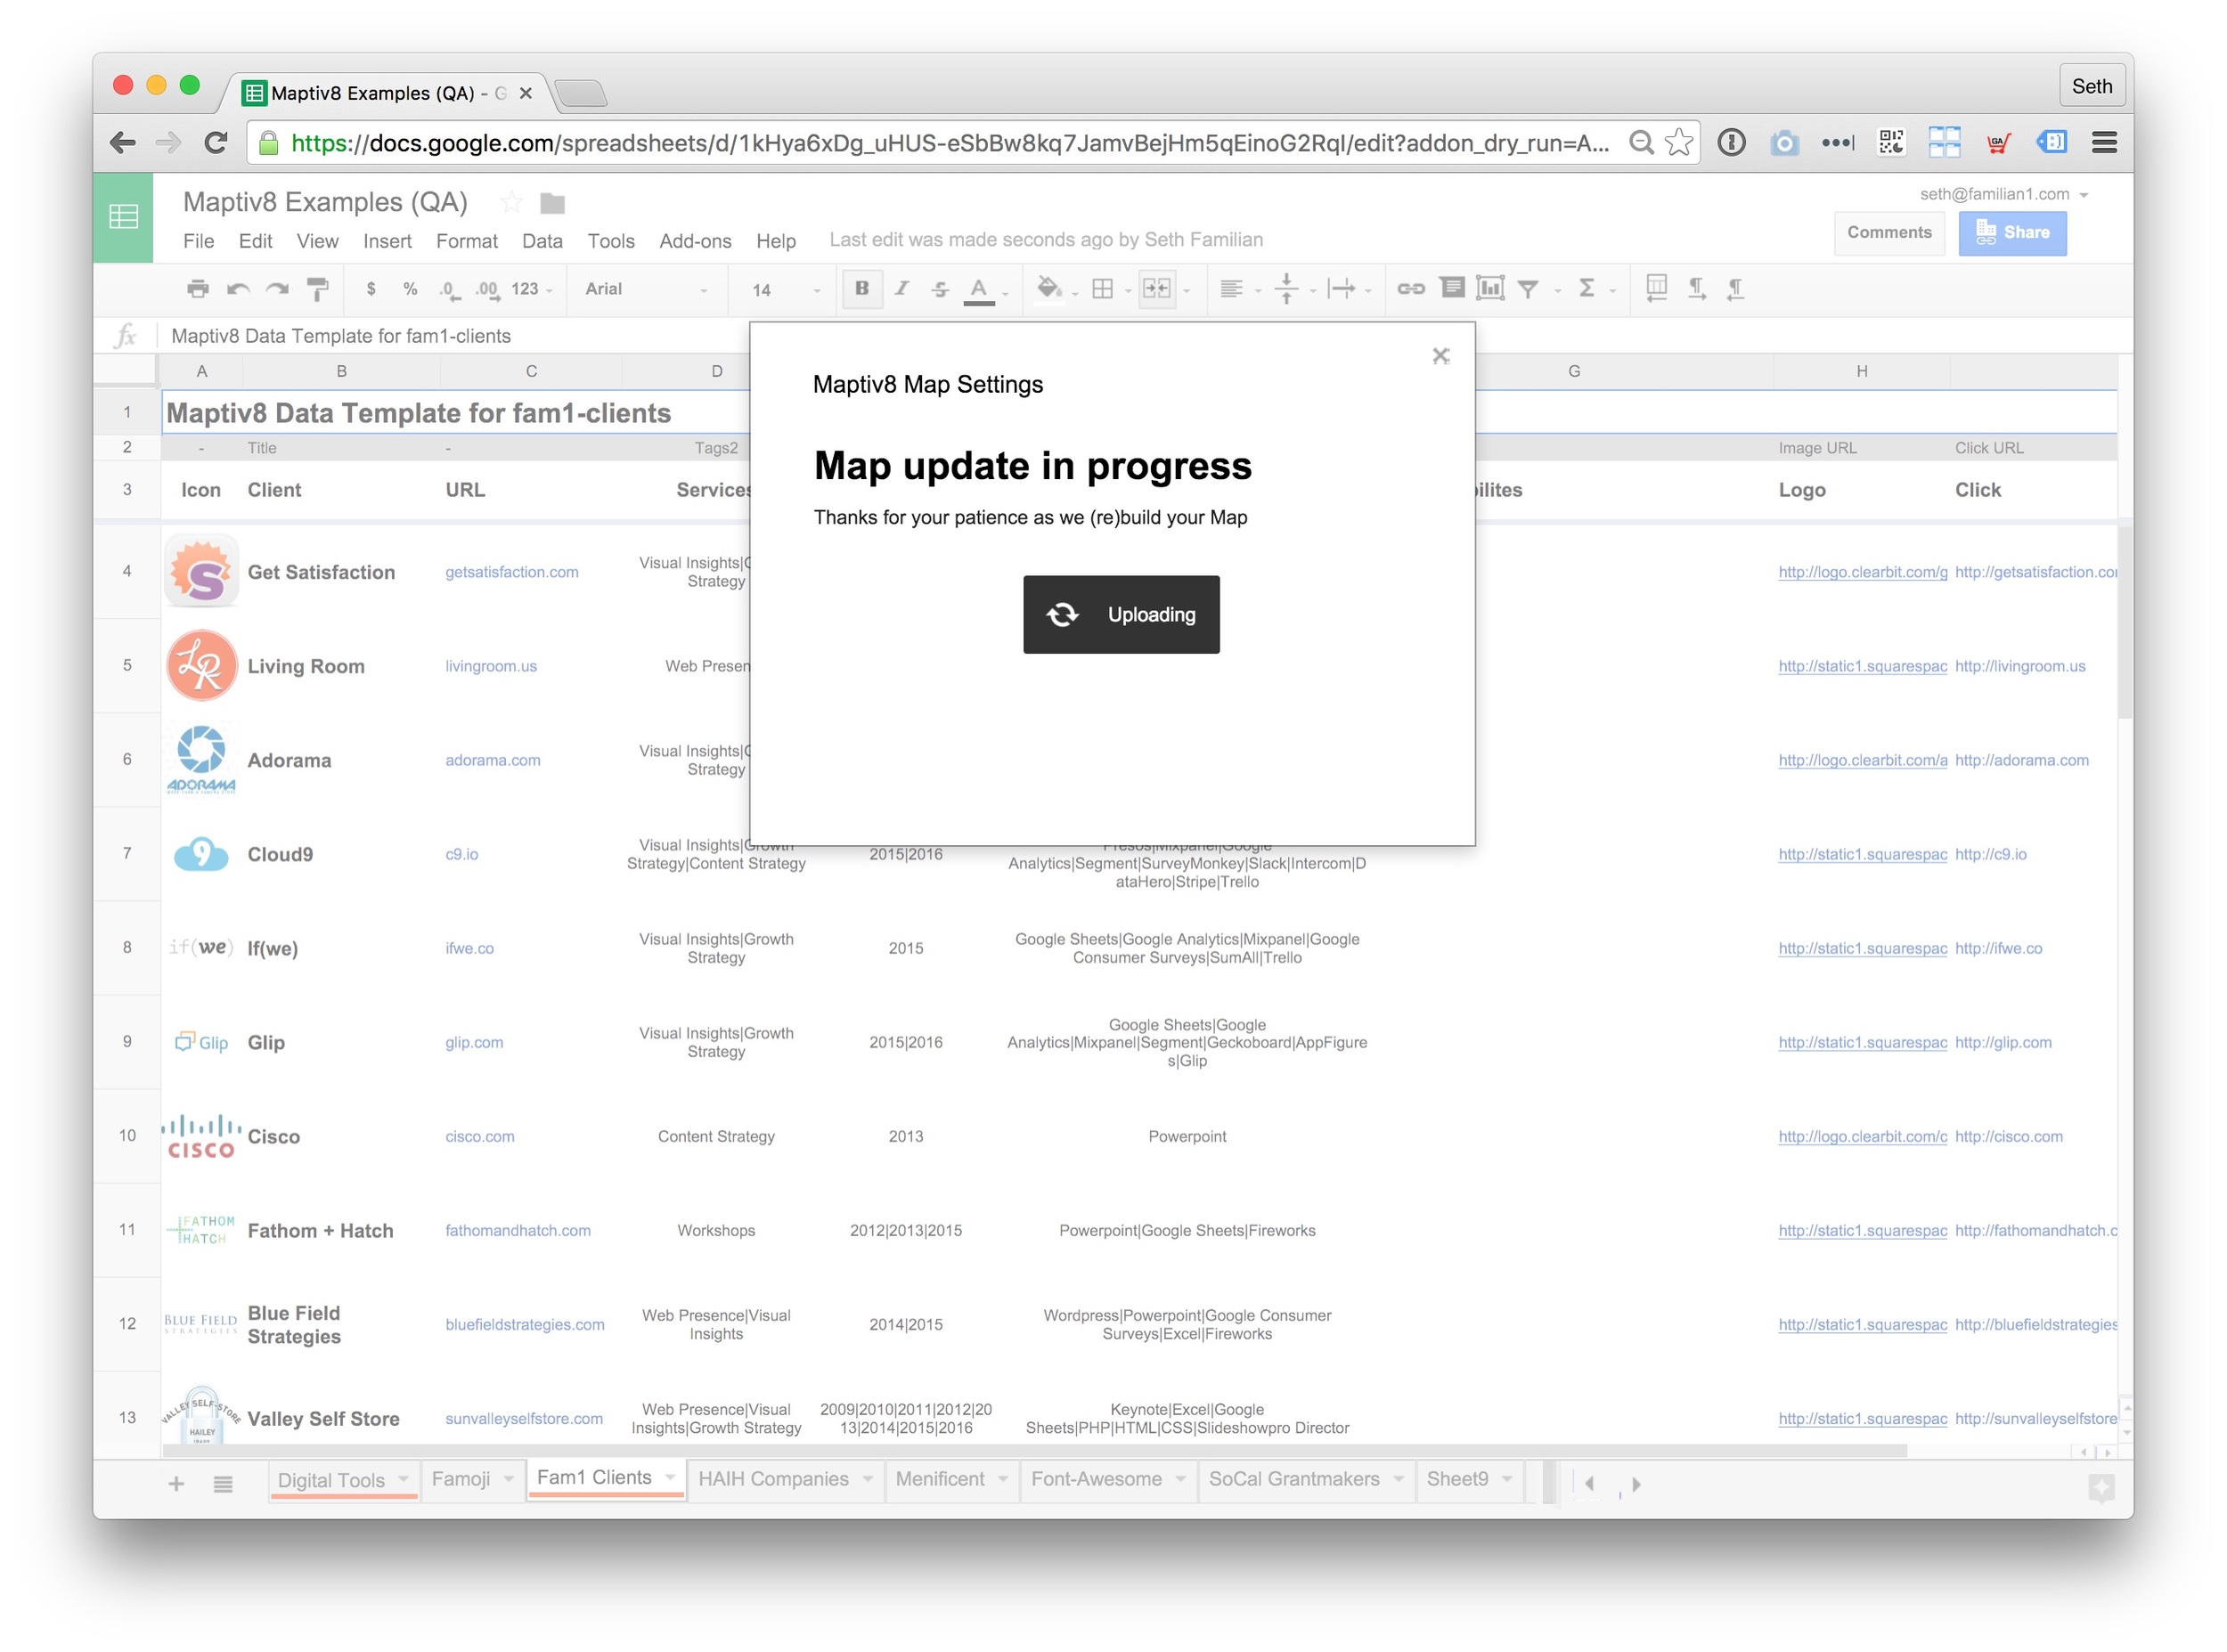2227x1652 pixels.
Task: Open horizontal align options
Action: [x=1232, y=289]
